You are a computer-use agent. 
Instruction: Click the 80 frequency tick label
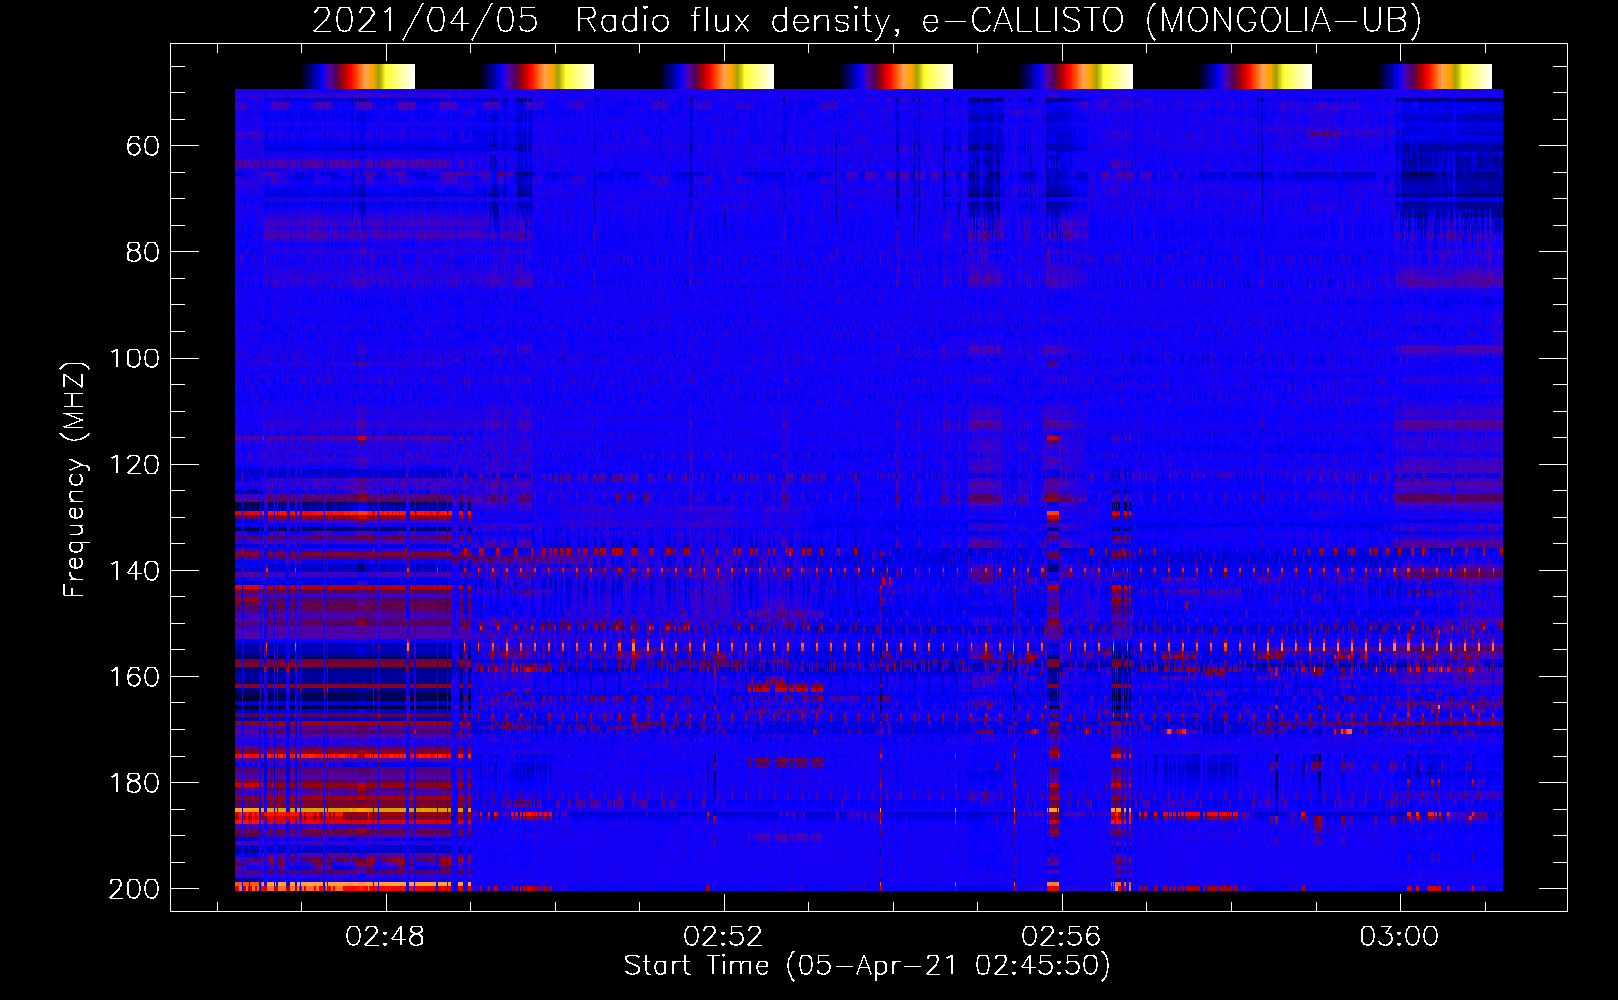tap(143, 253)
